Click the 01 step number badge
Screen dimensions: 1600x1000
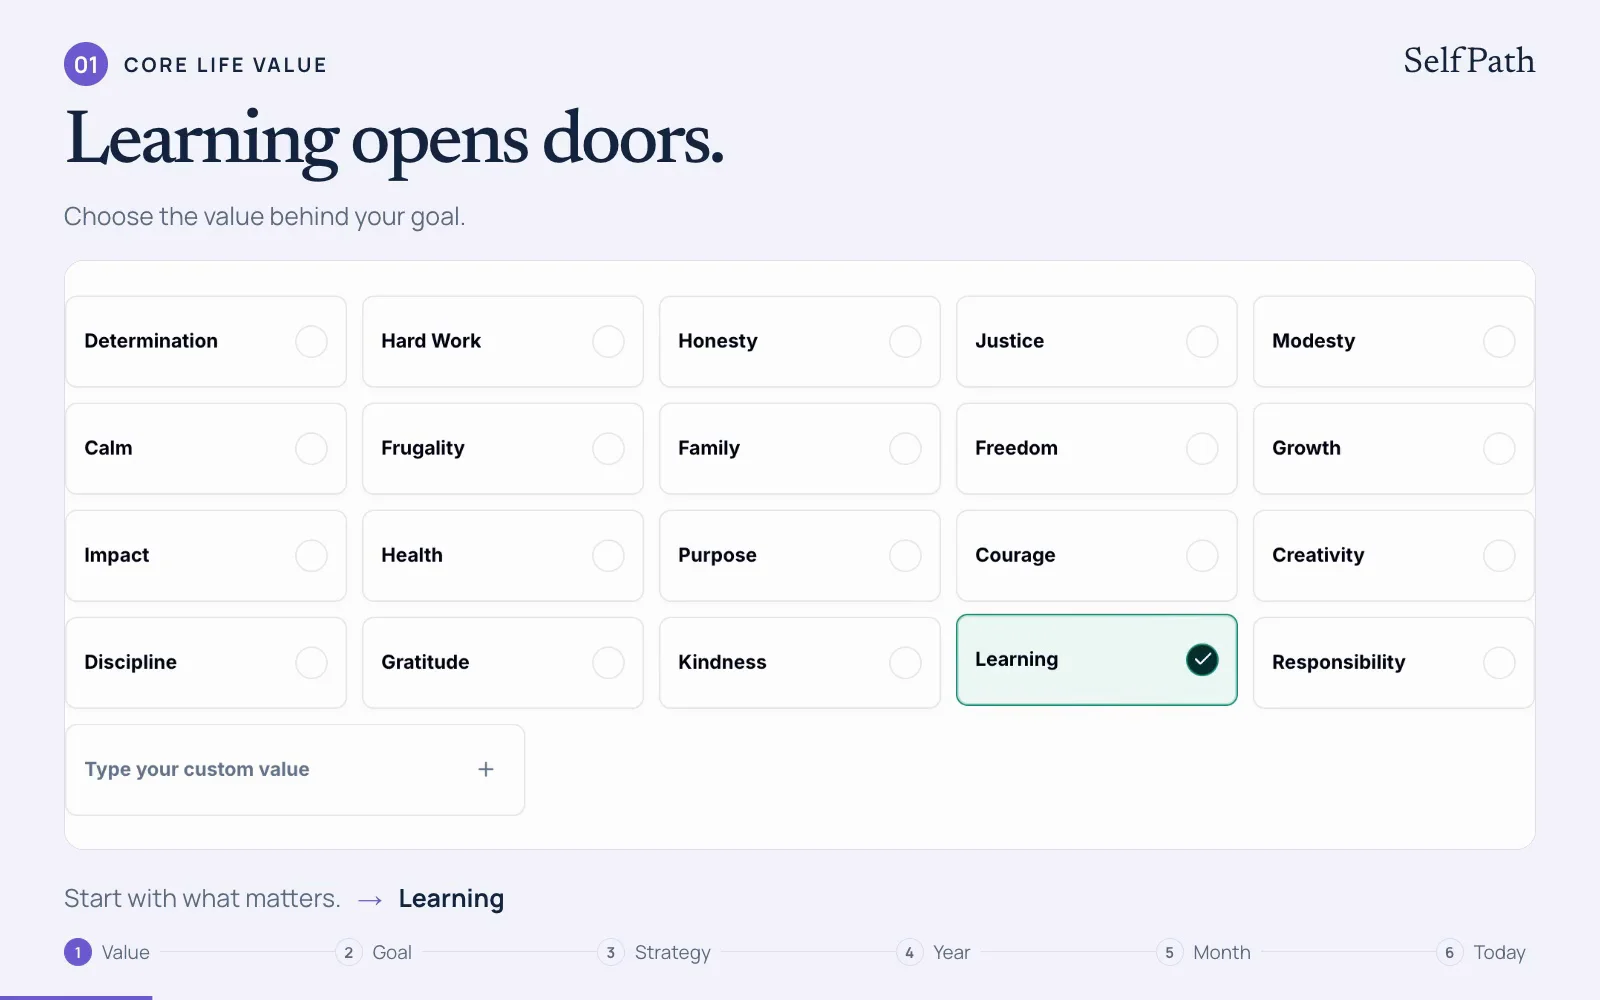(x=86, y=64)
